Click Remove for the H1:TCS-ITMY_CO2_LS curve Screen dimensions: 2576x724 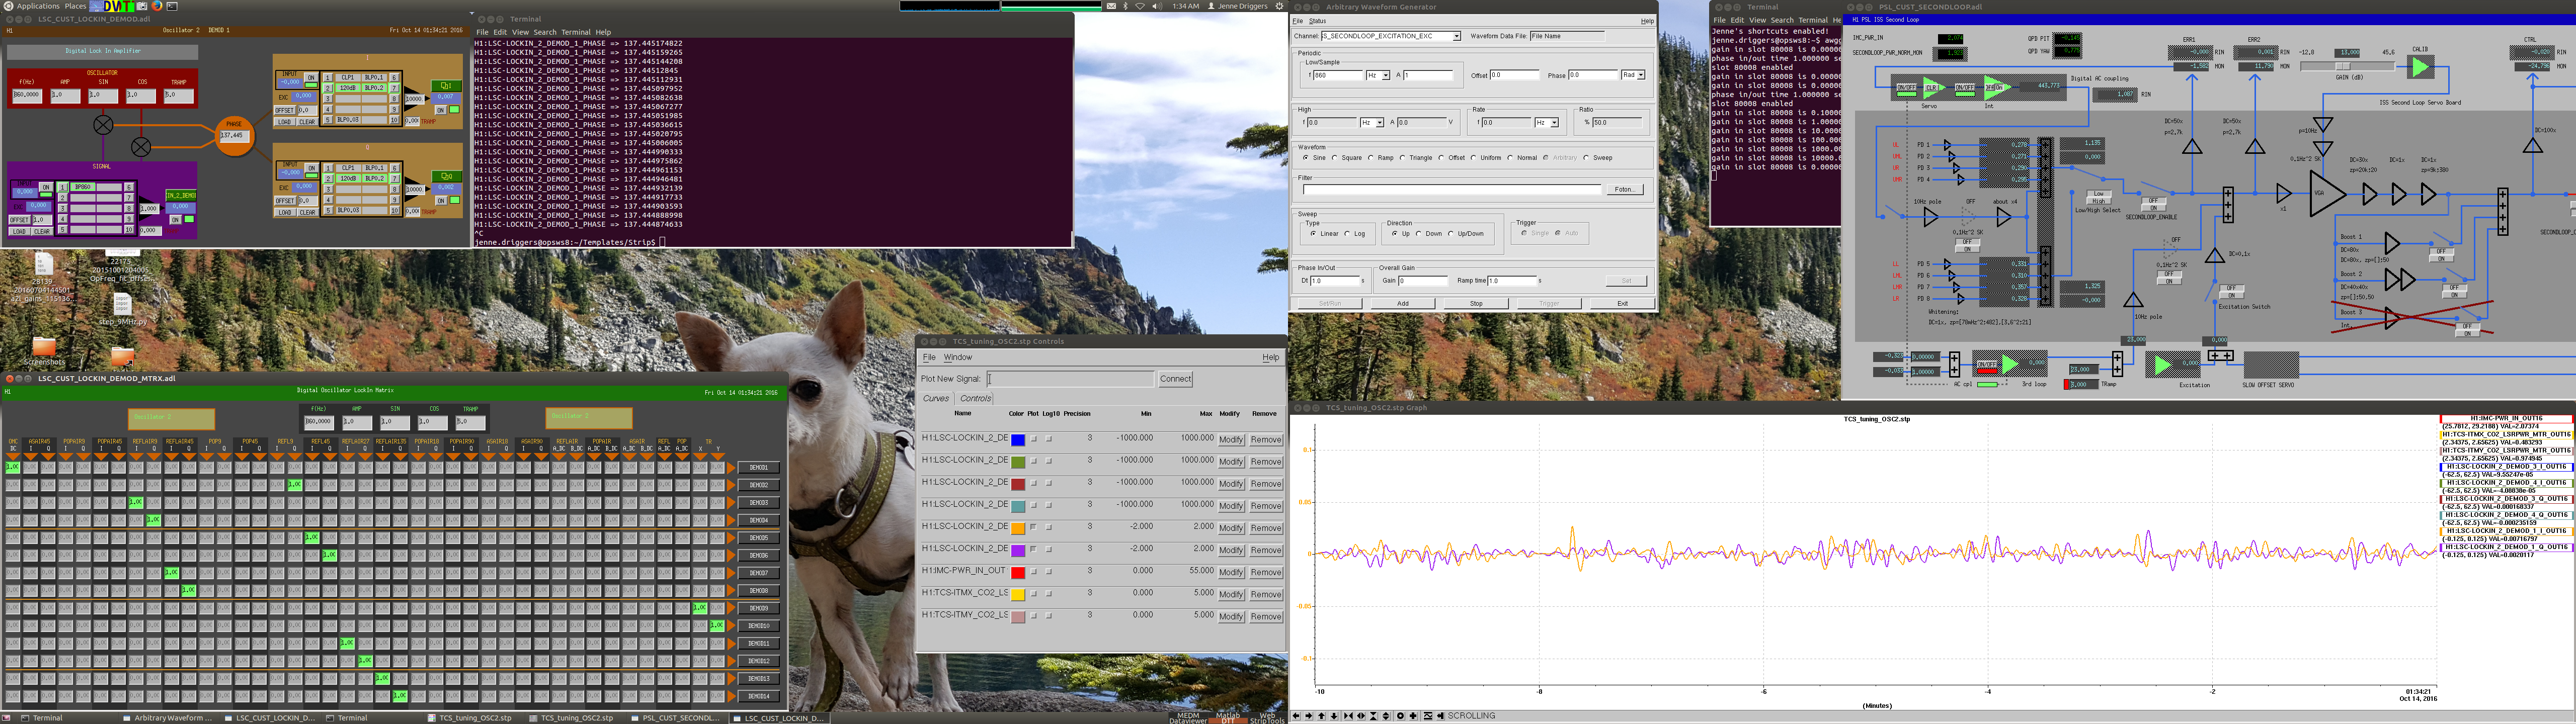(1266, 616)
